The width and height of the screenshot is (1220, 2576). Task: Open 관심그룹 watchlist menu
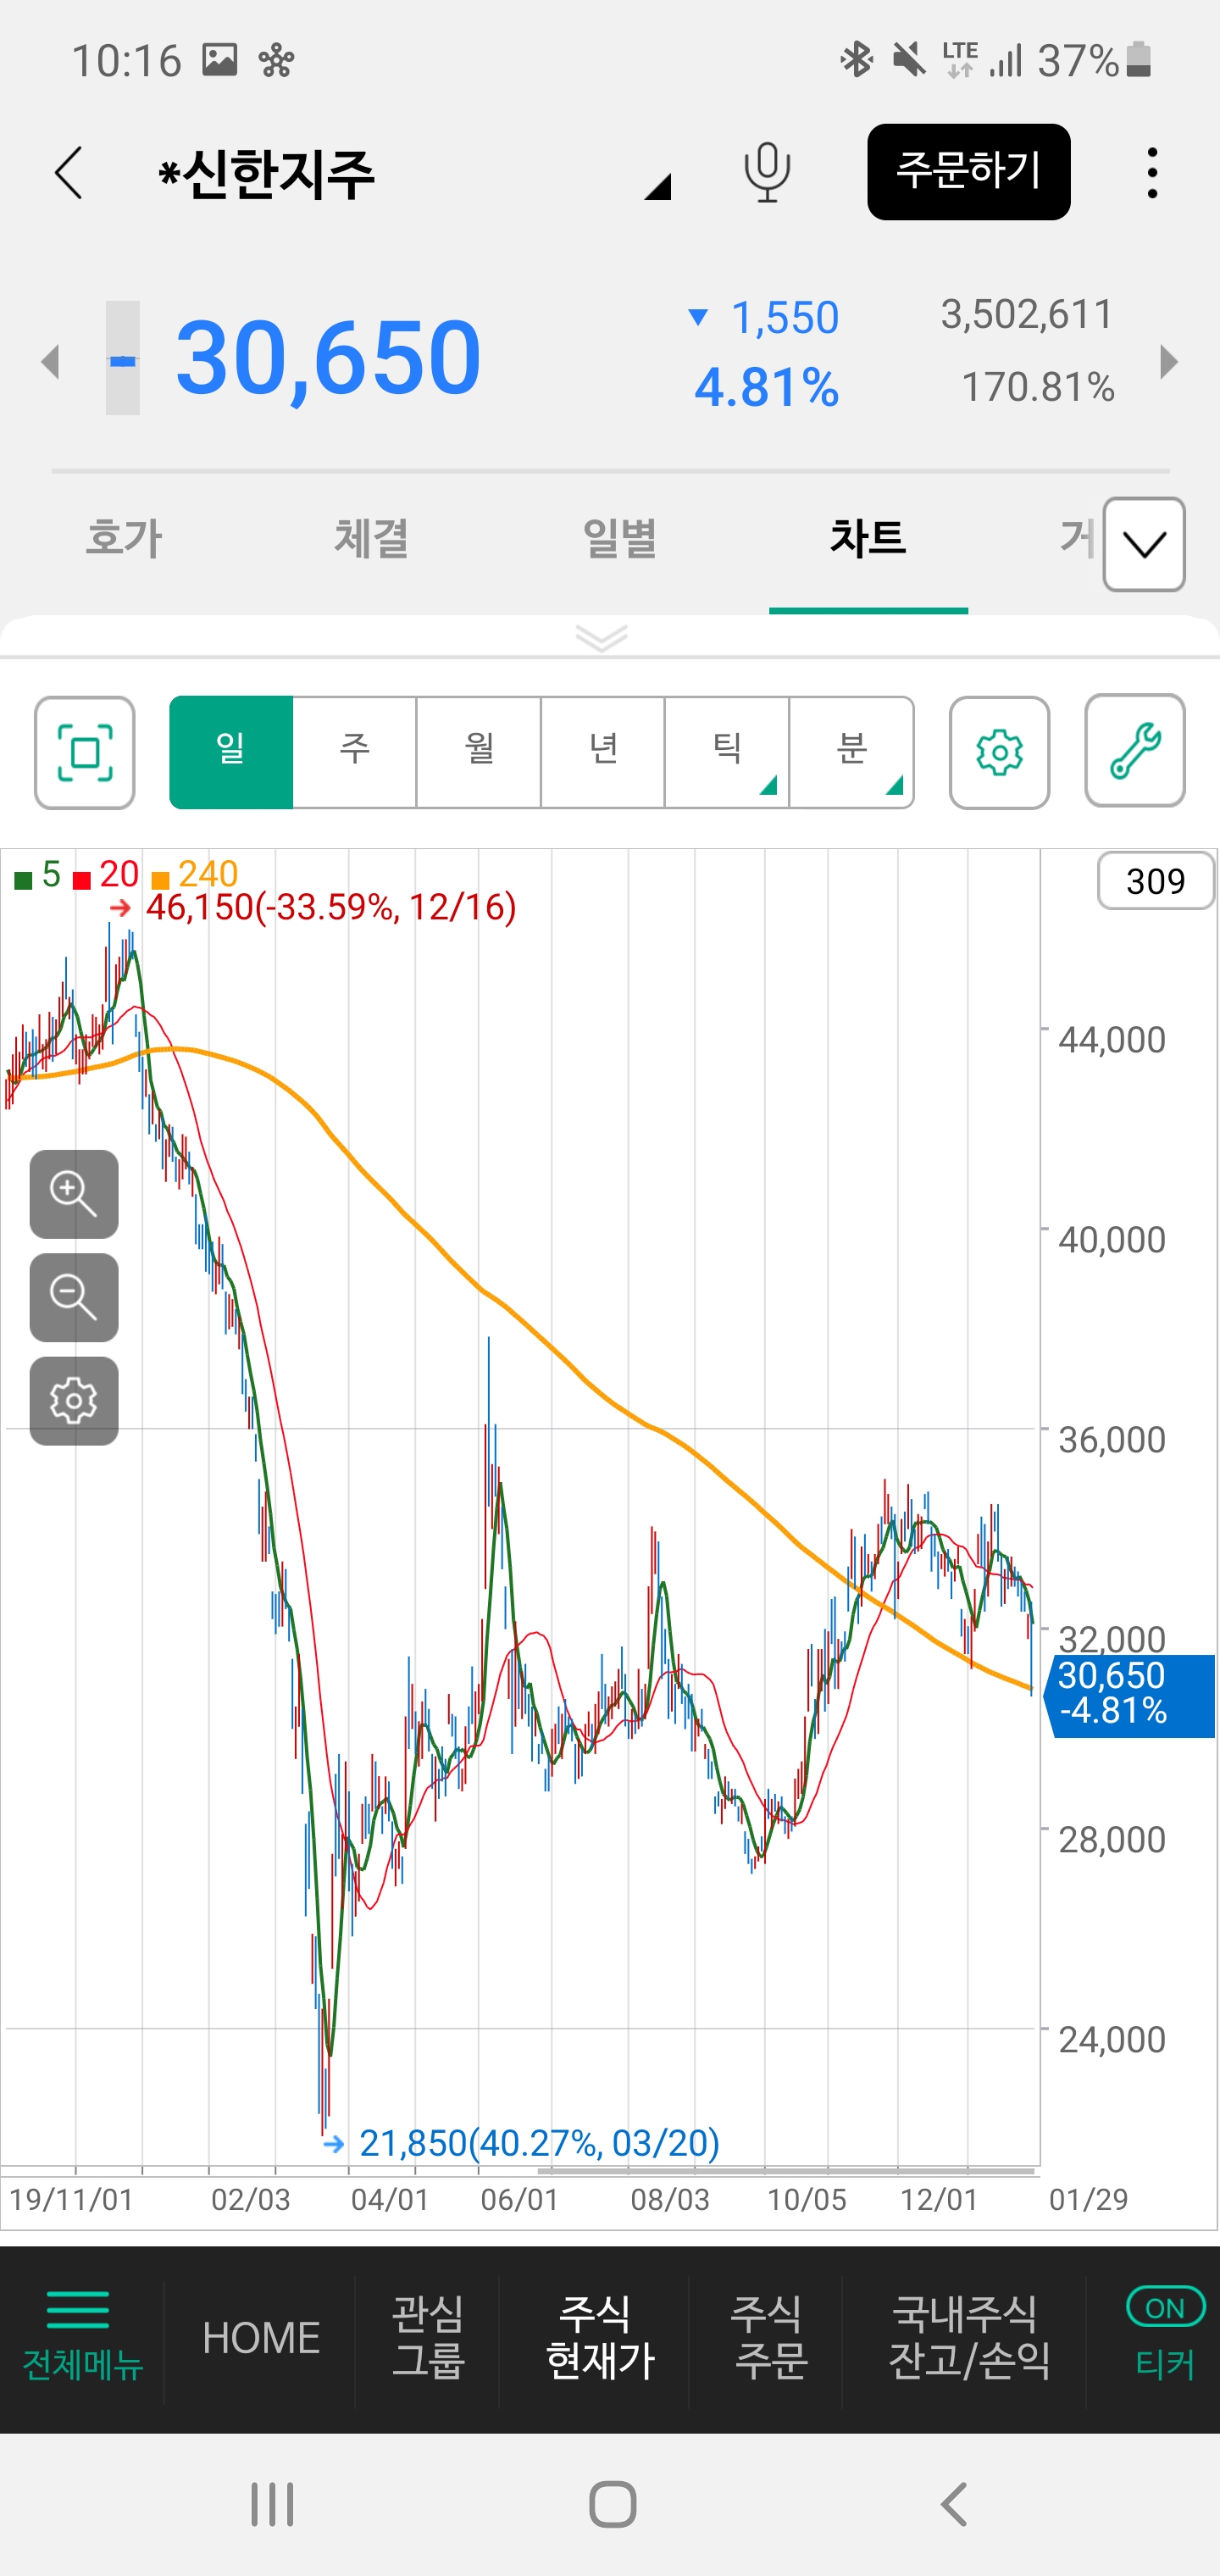click(x=428, y=2336)
